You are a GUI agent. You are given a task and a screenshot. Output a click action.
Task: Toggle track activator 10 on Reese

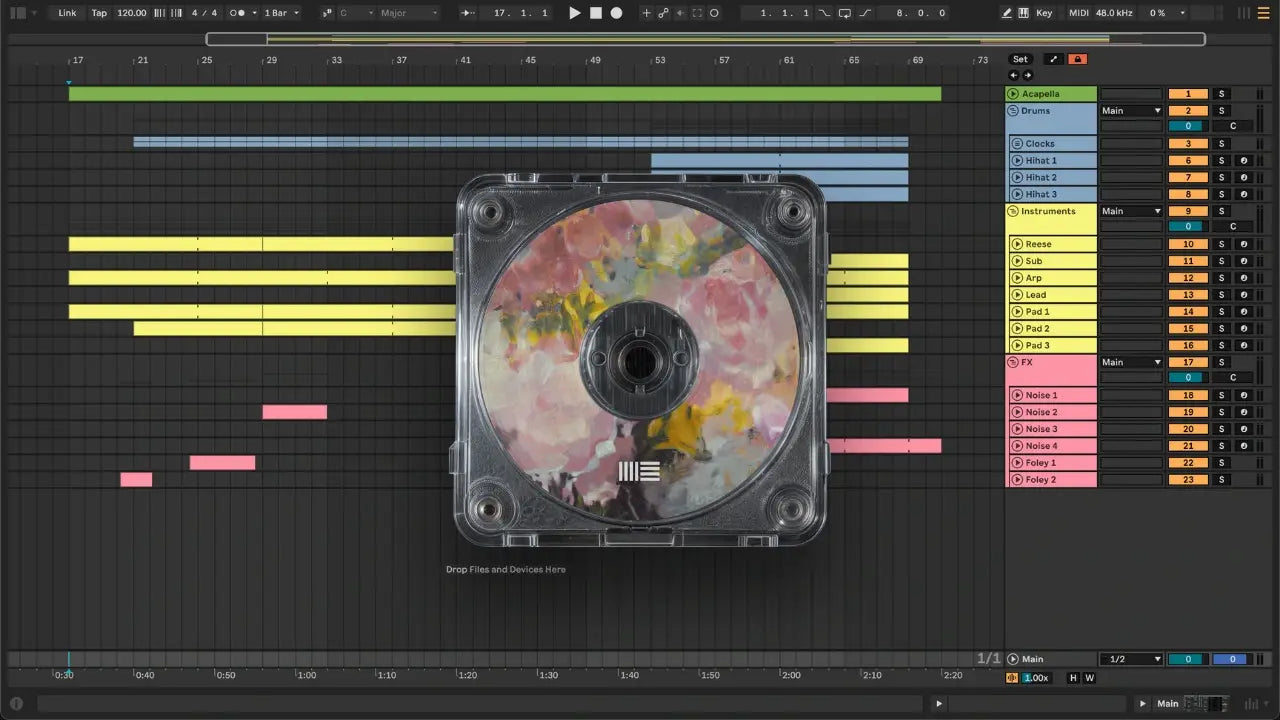(1188, 244)
